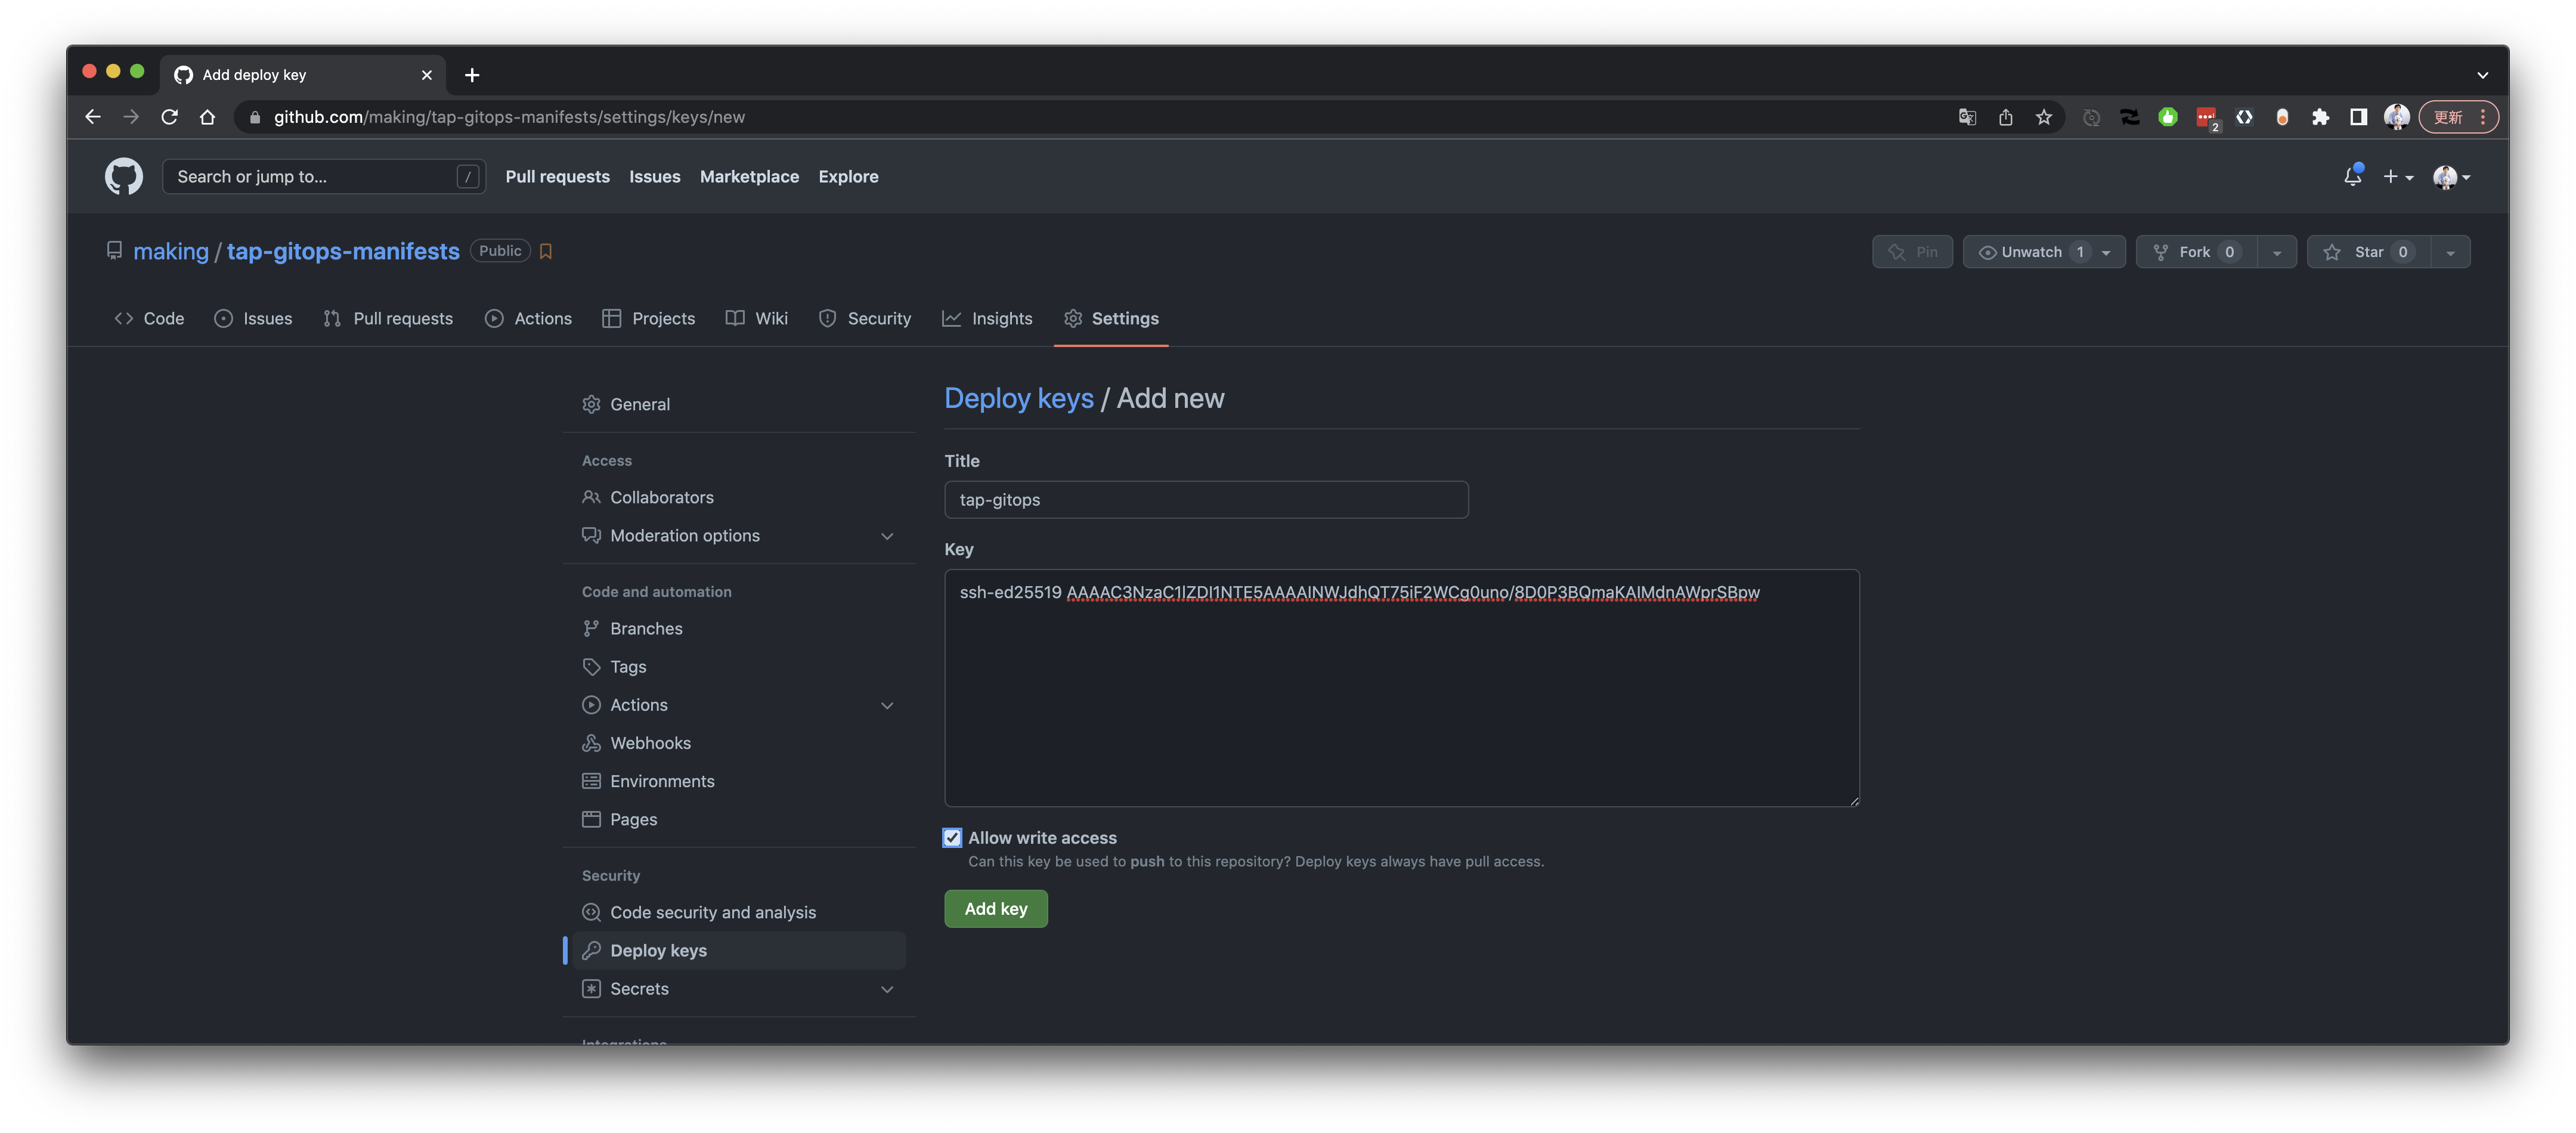Open the repository Security tab

coord(865,319)
